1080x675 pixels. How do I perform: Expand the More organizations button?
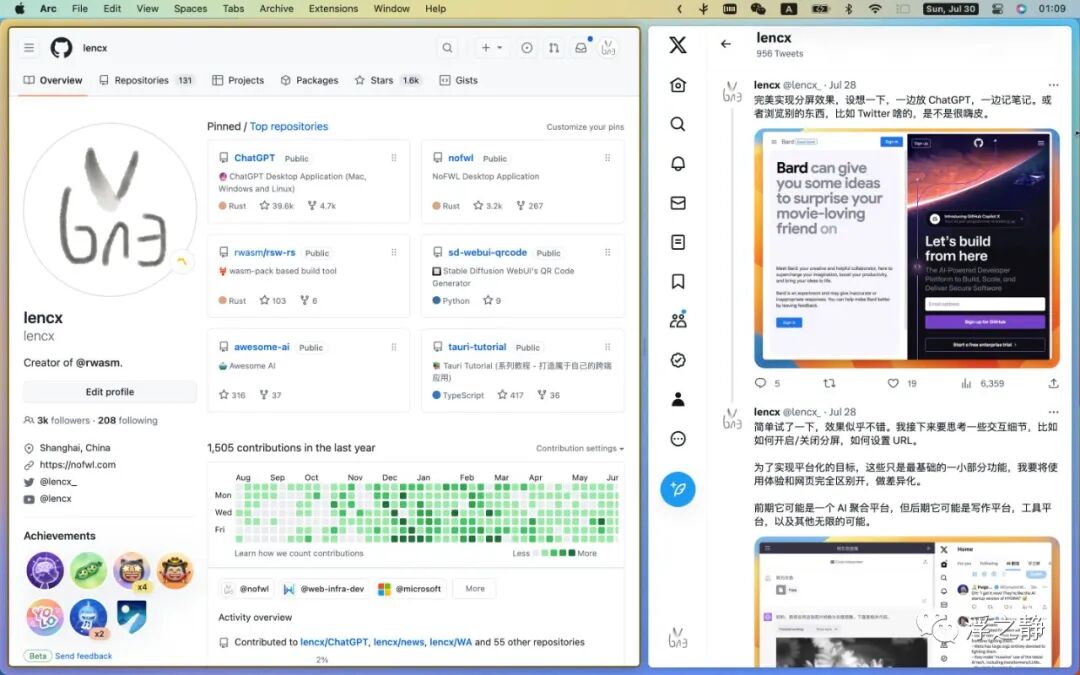[x=475, y=589]
